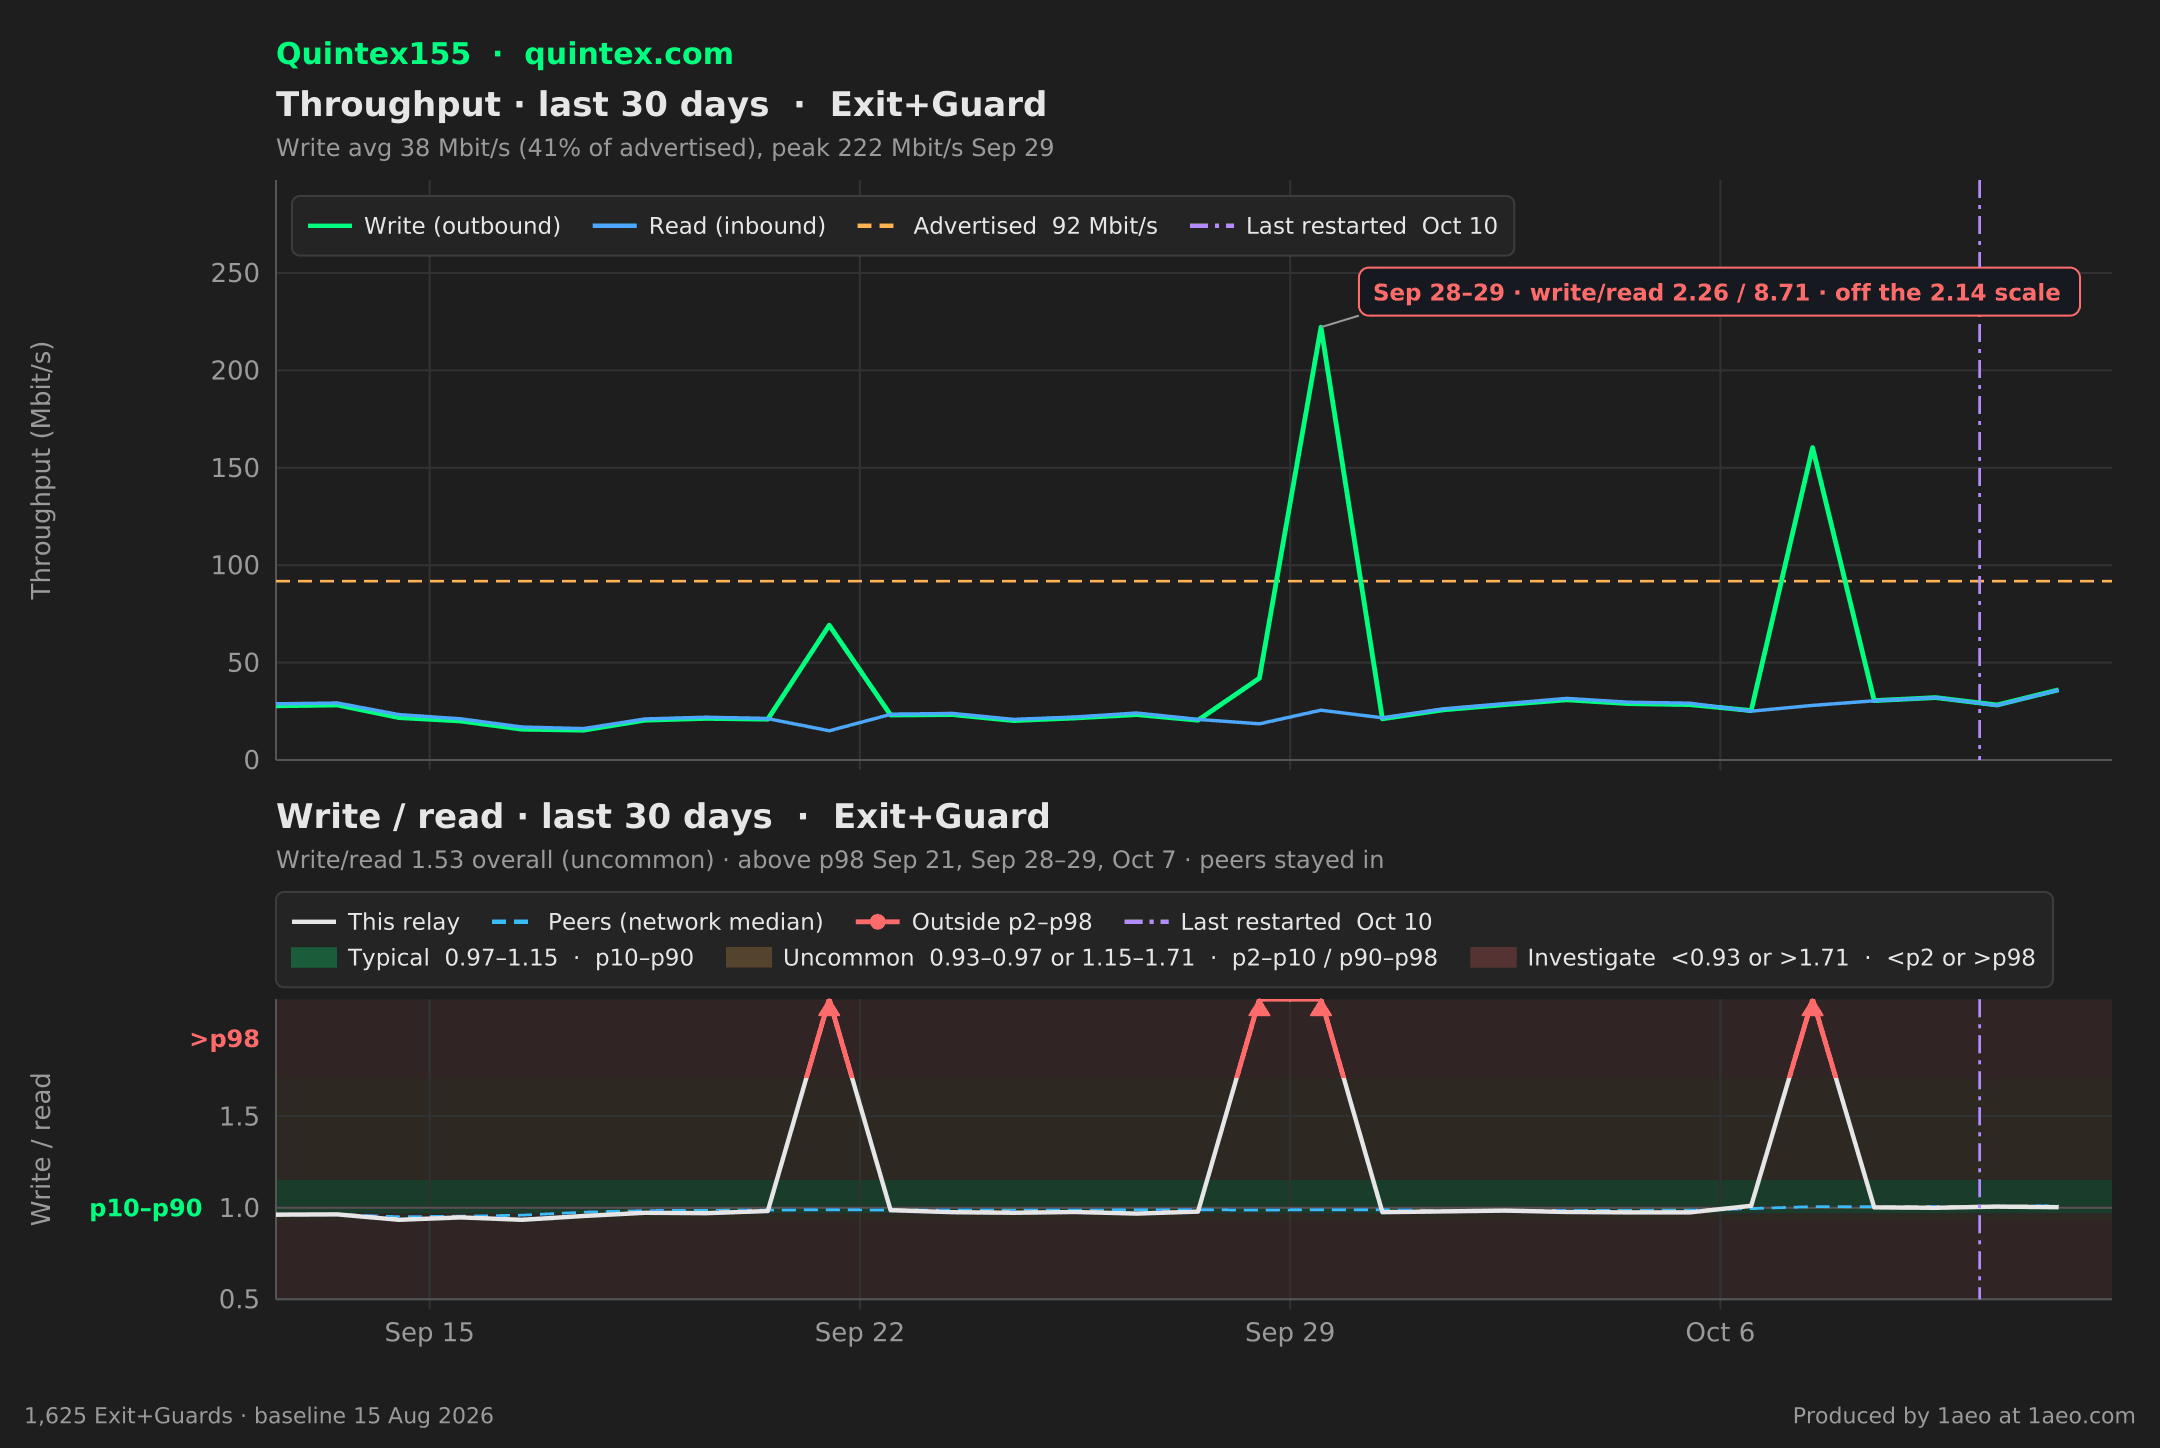The width and height of the screenshot is (2160, 1448).
Task: Click Last restarted Oct 10 in write/read legend
Action: [1278, 922]
